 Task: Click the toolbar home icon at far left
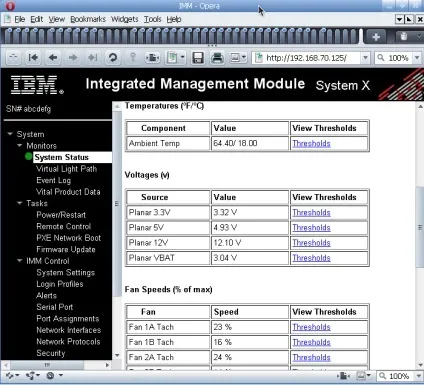pyautogui.click(x=13, y=58)
